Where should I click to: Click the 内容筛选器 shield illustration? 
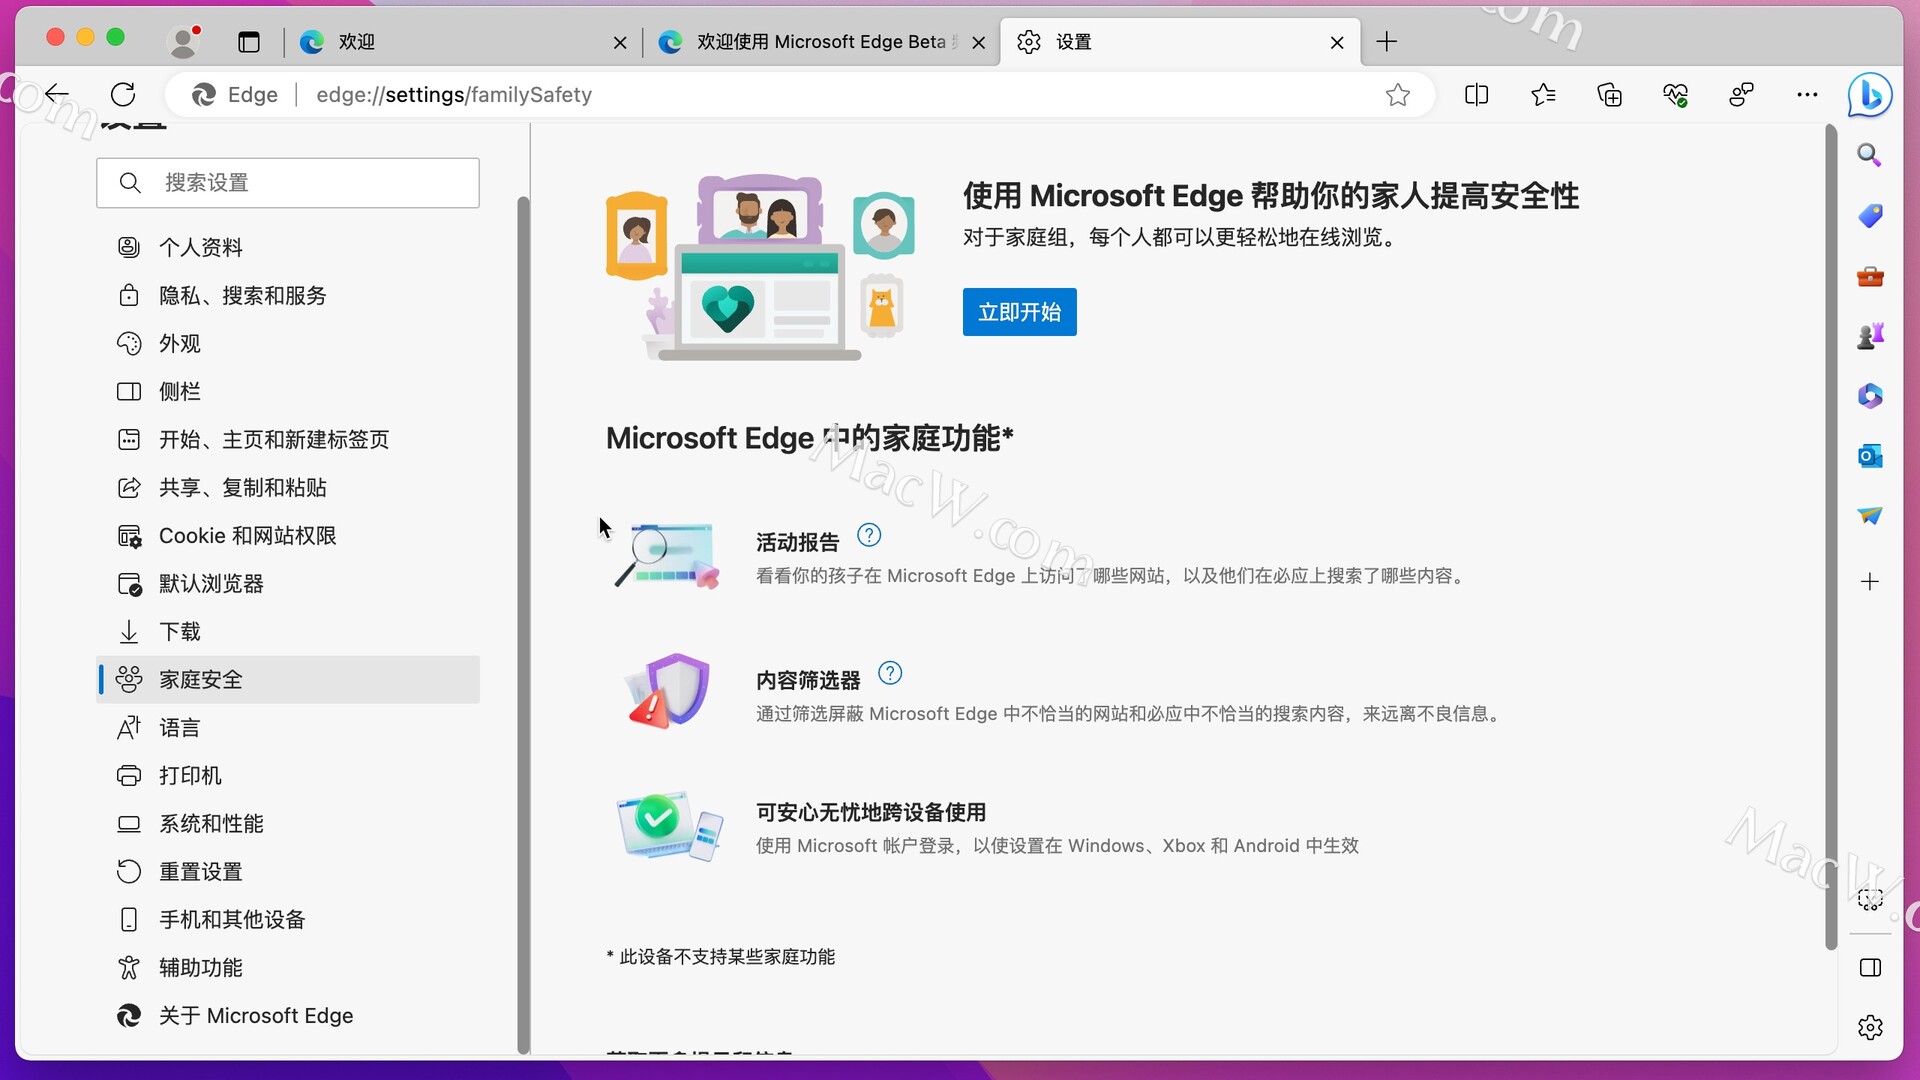click(668, 690)
